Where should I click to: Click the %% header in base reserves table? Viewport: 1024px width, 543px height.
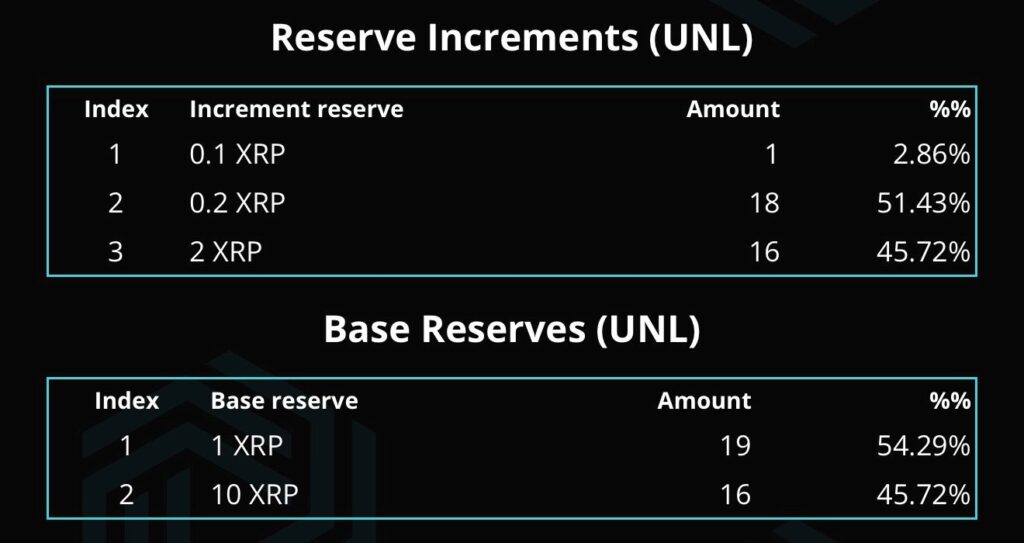tap(950, 401)
